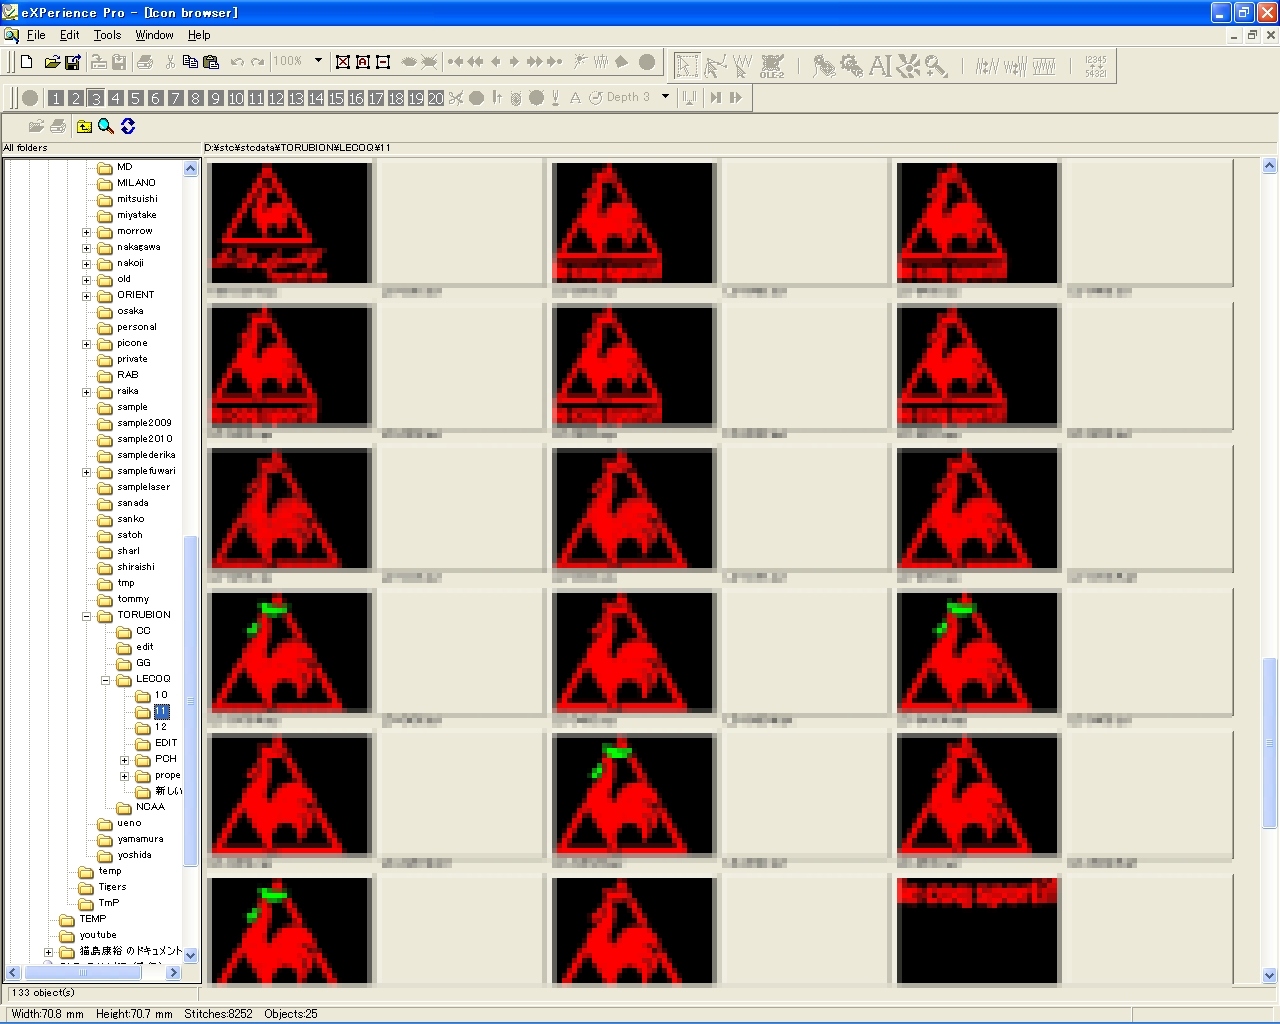This screenshot has width=1280, height=1024.
Task: Click the zoom magnifier tool in right toolbar
Action: tap(936, 66)
